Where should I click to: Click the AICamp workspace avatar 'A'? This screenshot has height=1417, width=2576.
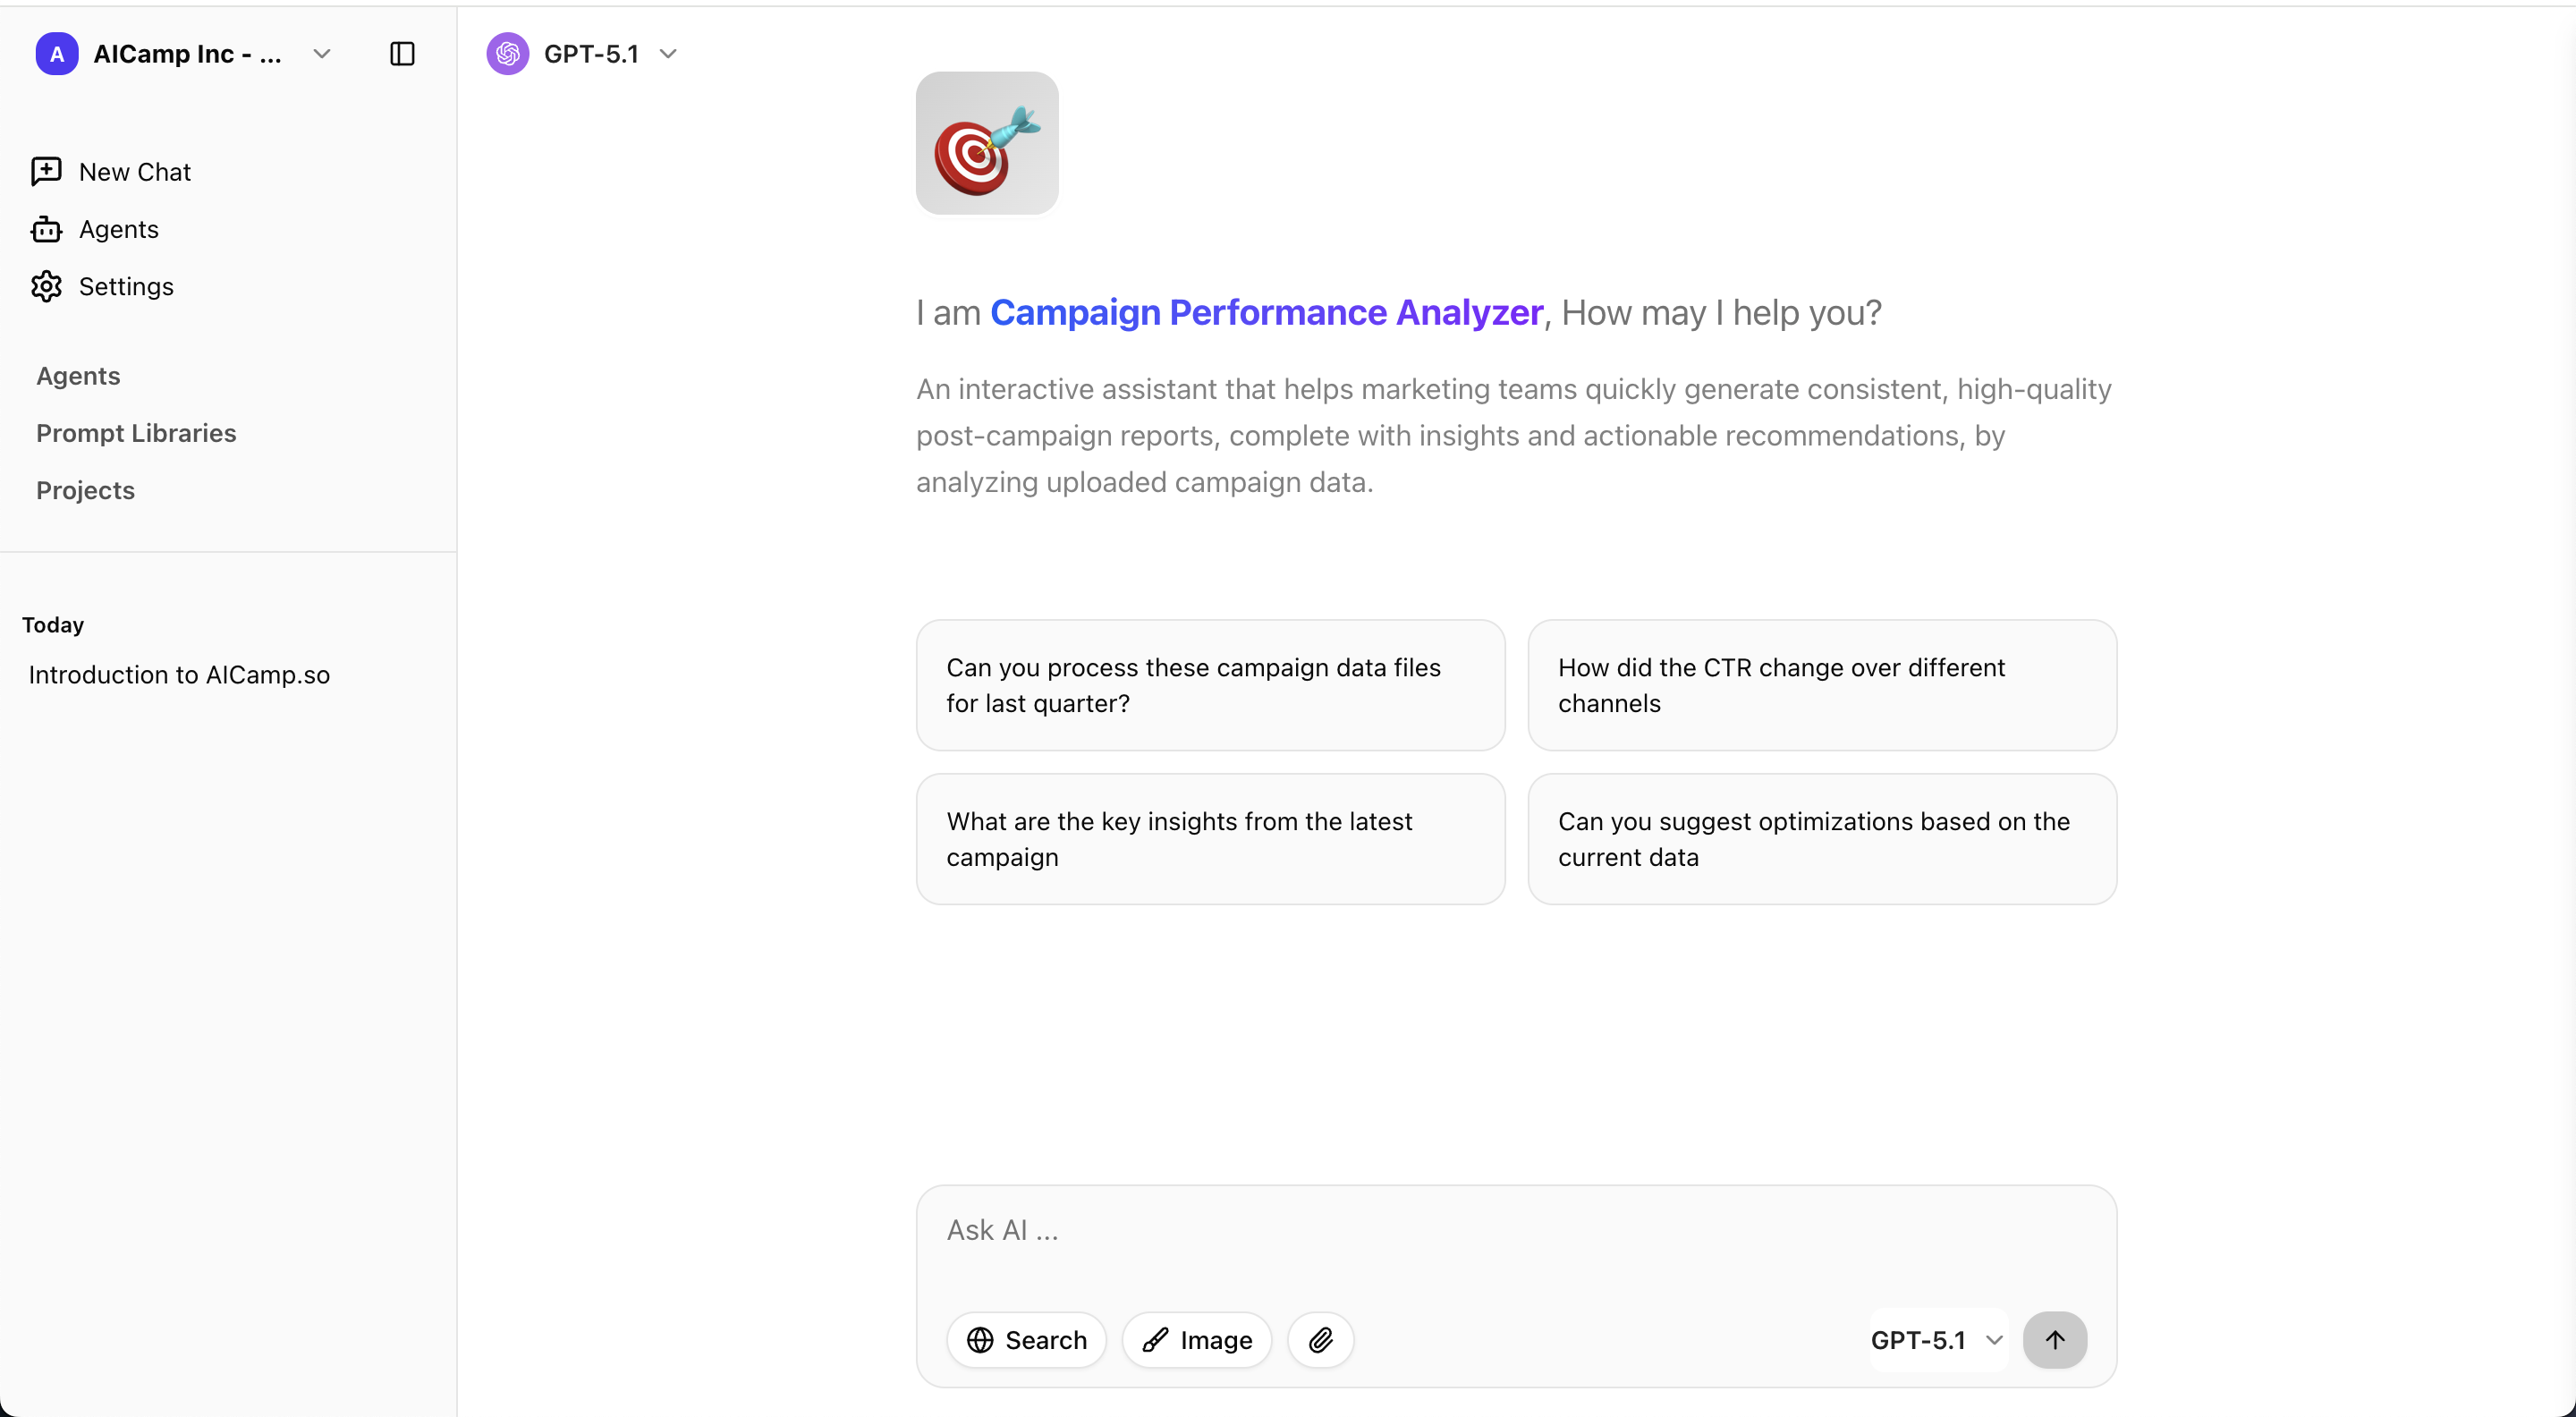pyautogui.click(x=57, y=54)
